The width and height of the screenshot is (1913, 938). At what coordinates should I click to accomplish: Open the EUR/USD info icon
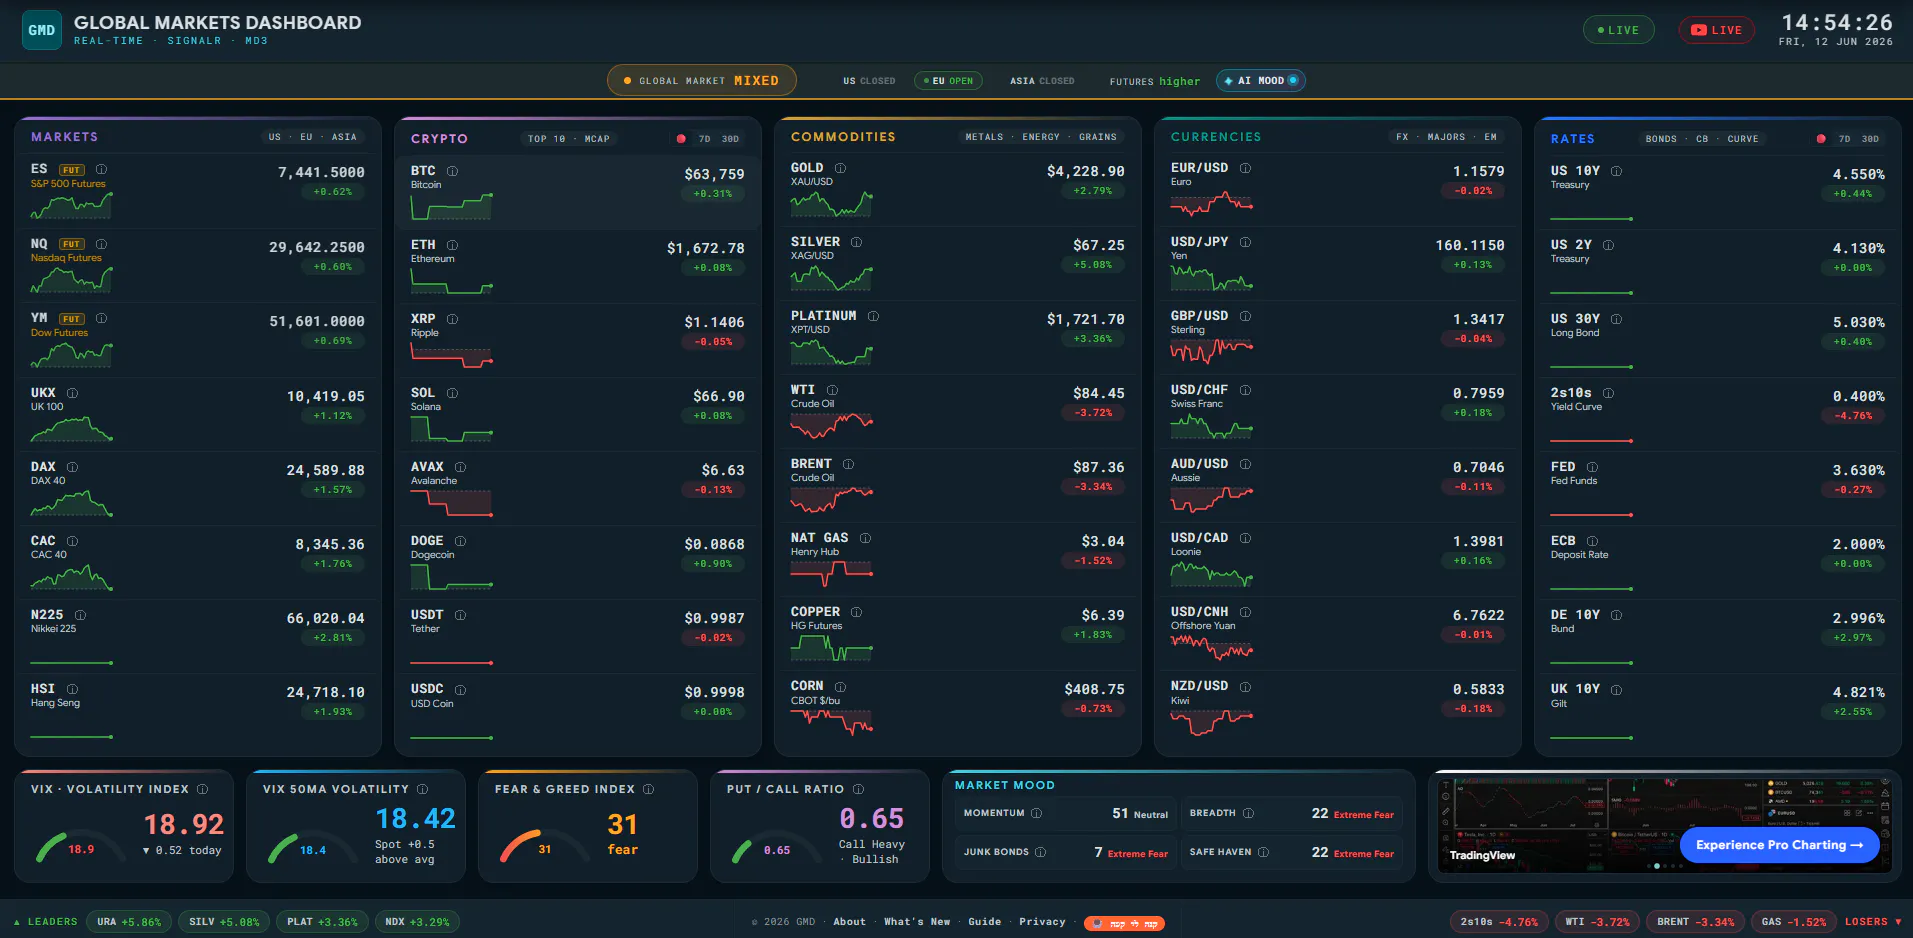[x=1245, y=168]
